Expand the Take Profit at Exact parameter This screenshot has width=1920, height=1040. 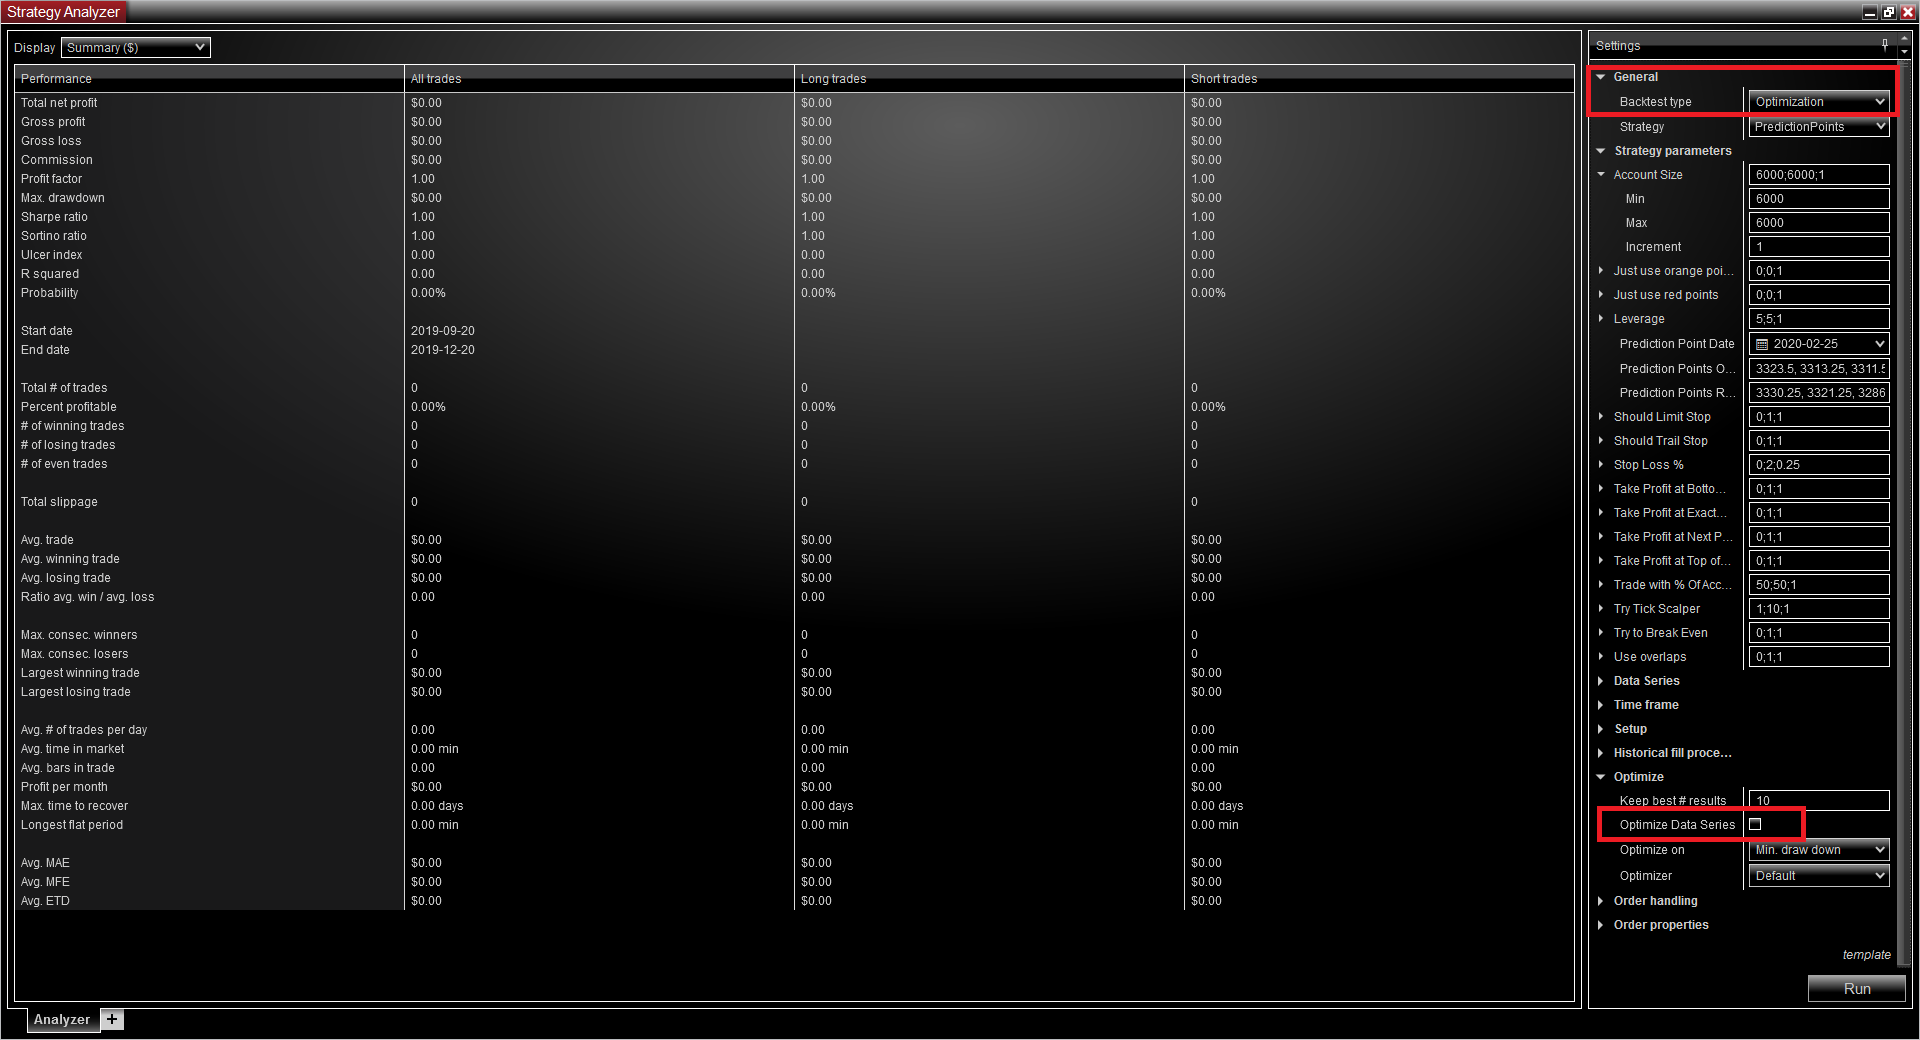[1601, 513]
